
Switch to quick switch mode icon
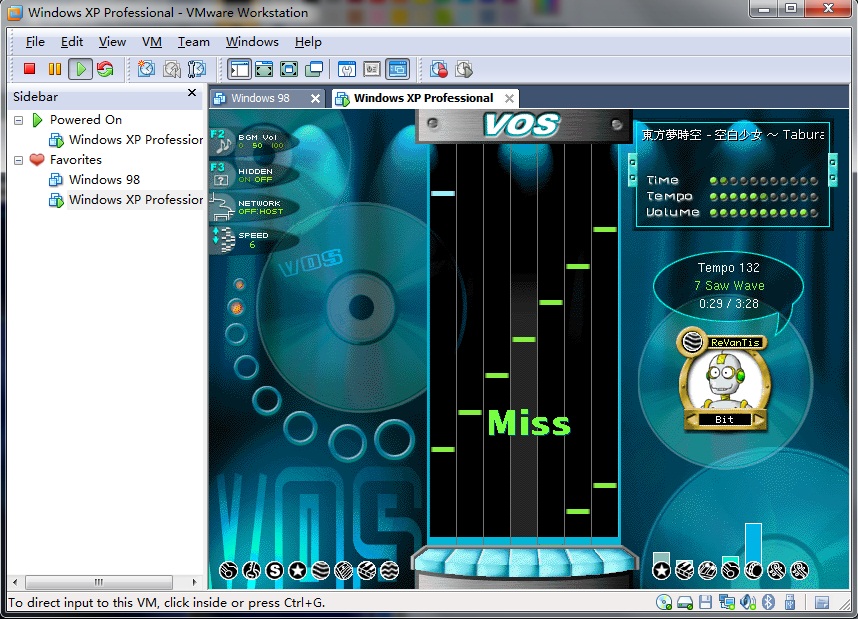point(264,69)
